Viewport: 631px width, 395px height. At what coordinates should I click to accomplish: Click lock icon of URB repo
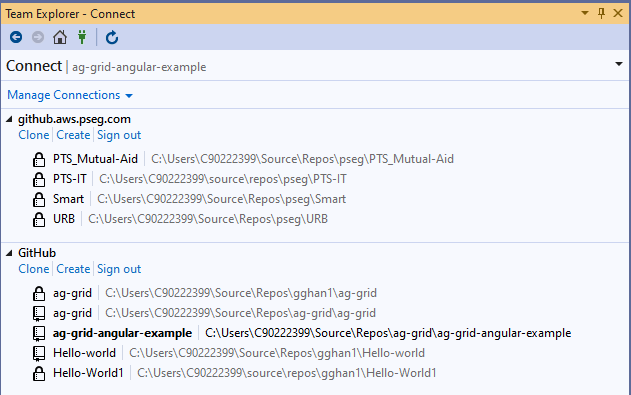[x=39, y=219]
